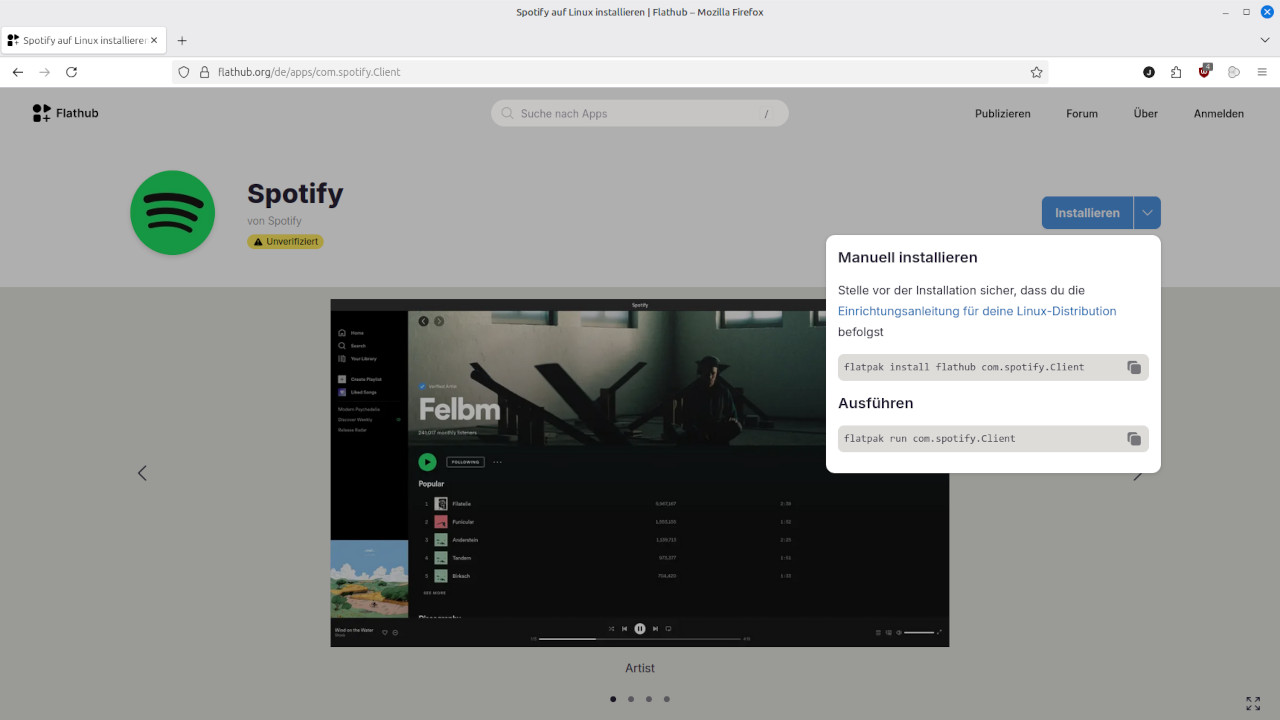Viewport: 1280px width, 720px height.
Task: Copy the flatpak install command
Action: (x=1134, y=367)
